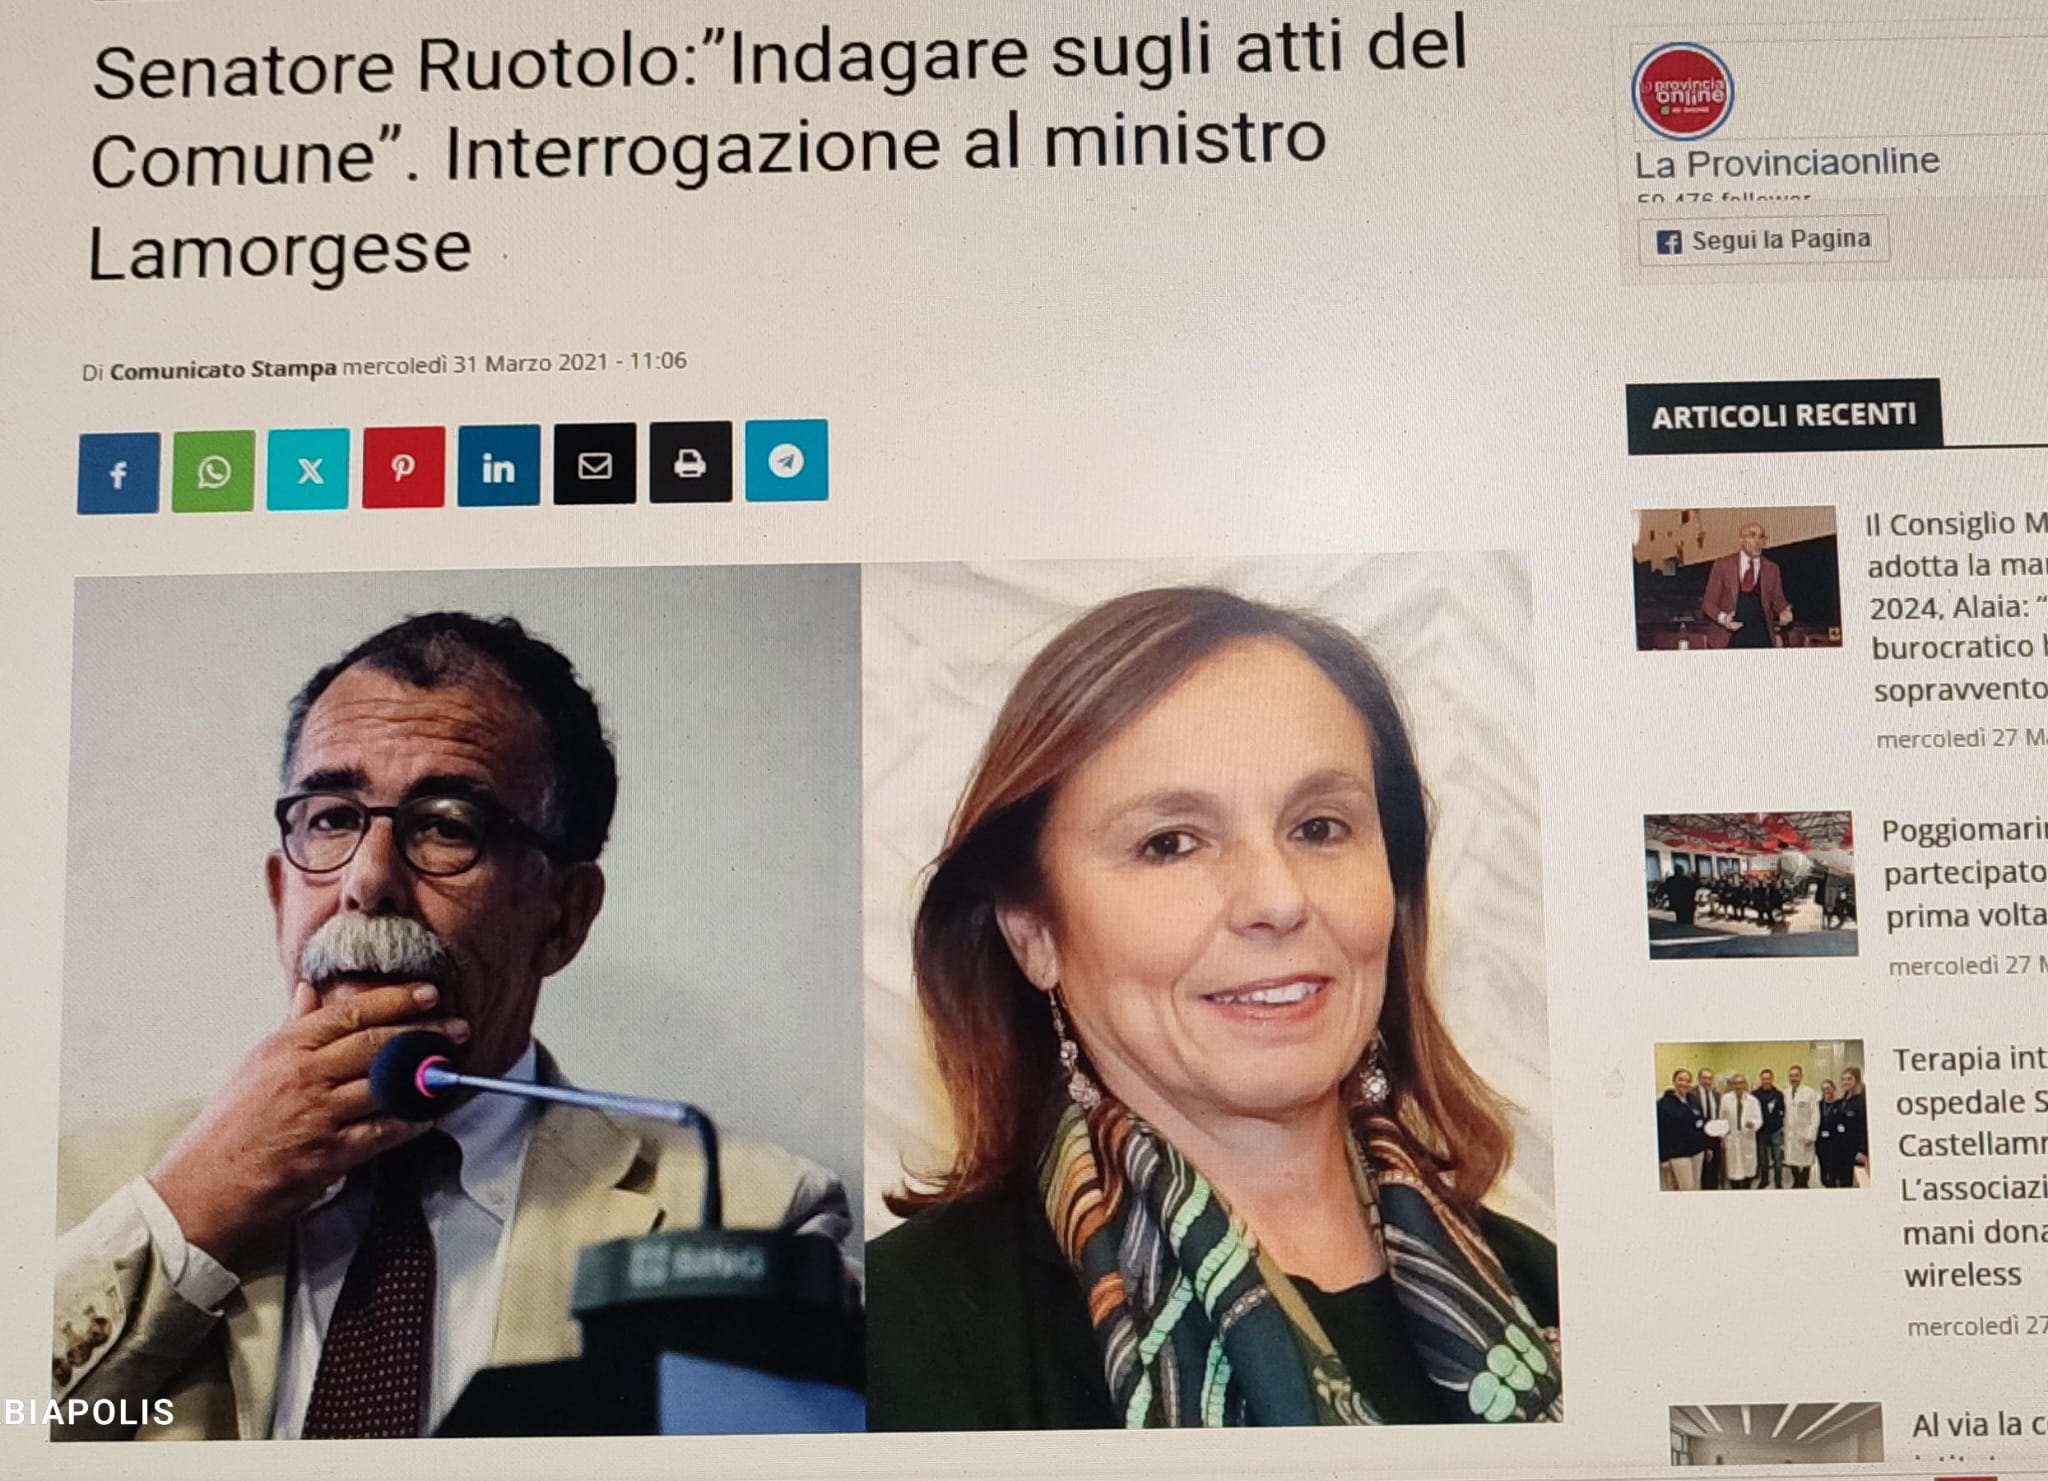Viewport: 2048px width, 1481px height.
Task: Share article on LinkedIn
Action: (x=498, y=465)
